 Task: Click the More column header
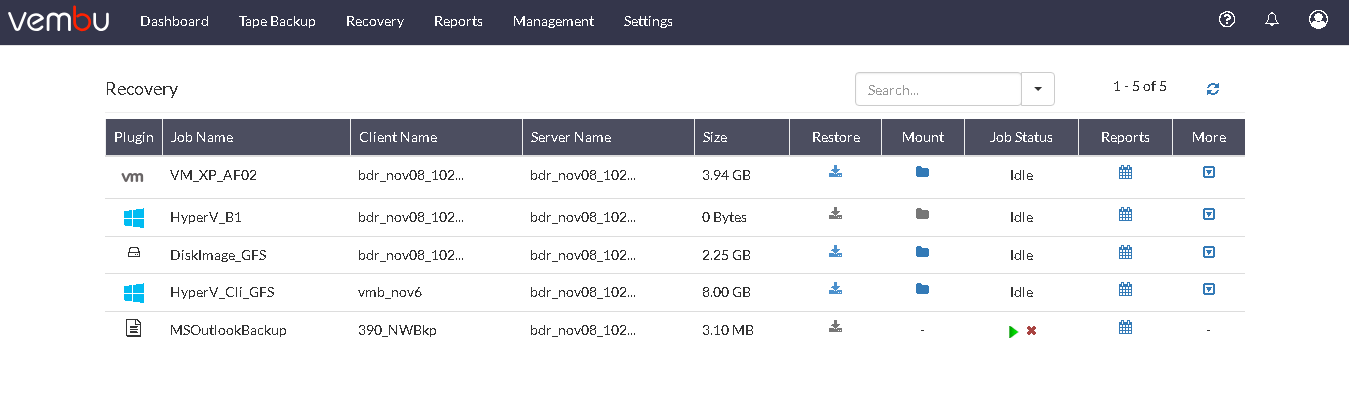tap(1209, 137)
